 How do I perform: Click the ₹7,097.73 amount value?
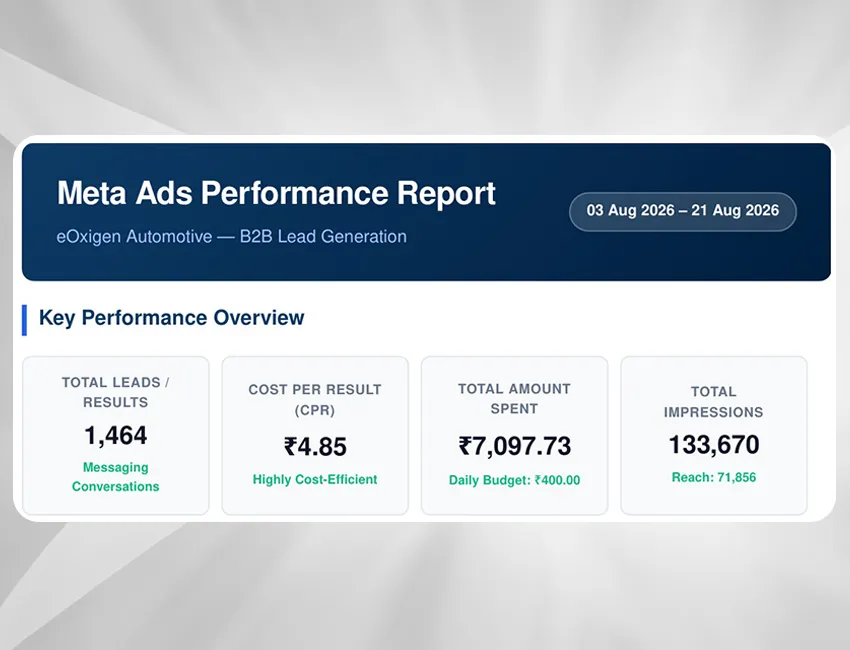click(x=514, y=447)
